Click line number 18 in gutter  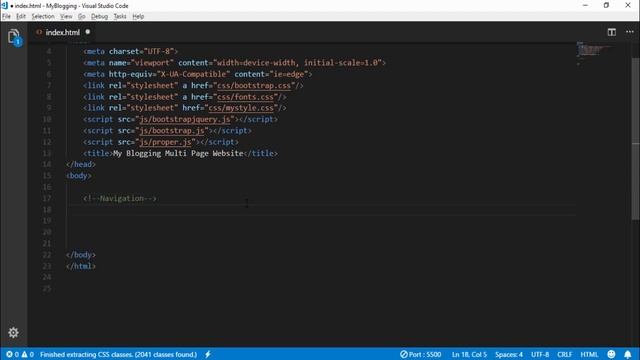tap(47, 210)
